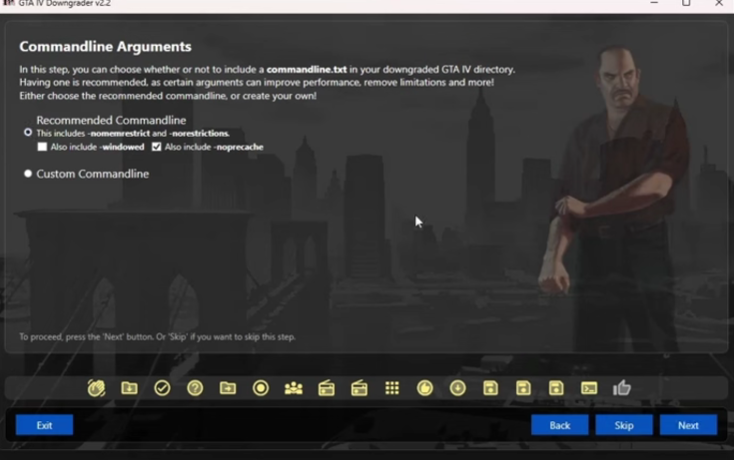Click the group of people icon
The image size is (734, 460).
[x=294, y=388]
